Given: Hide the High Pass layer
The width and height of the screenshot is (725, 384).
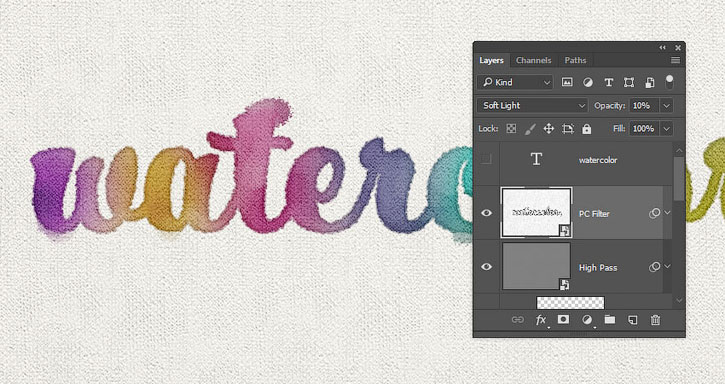Looking at the screenshot, I should pyautogui.click(x=486, y=266).
